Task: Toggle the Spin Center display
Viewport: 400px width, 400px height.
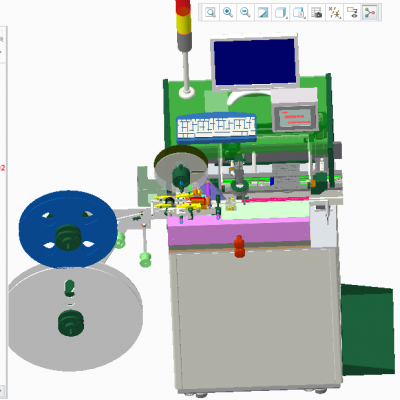Action: click(369, 13)
